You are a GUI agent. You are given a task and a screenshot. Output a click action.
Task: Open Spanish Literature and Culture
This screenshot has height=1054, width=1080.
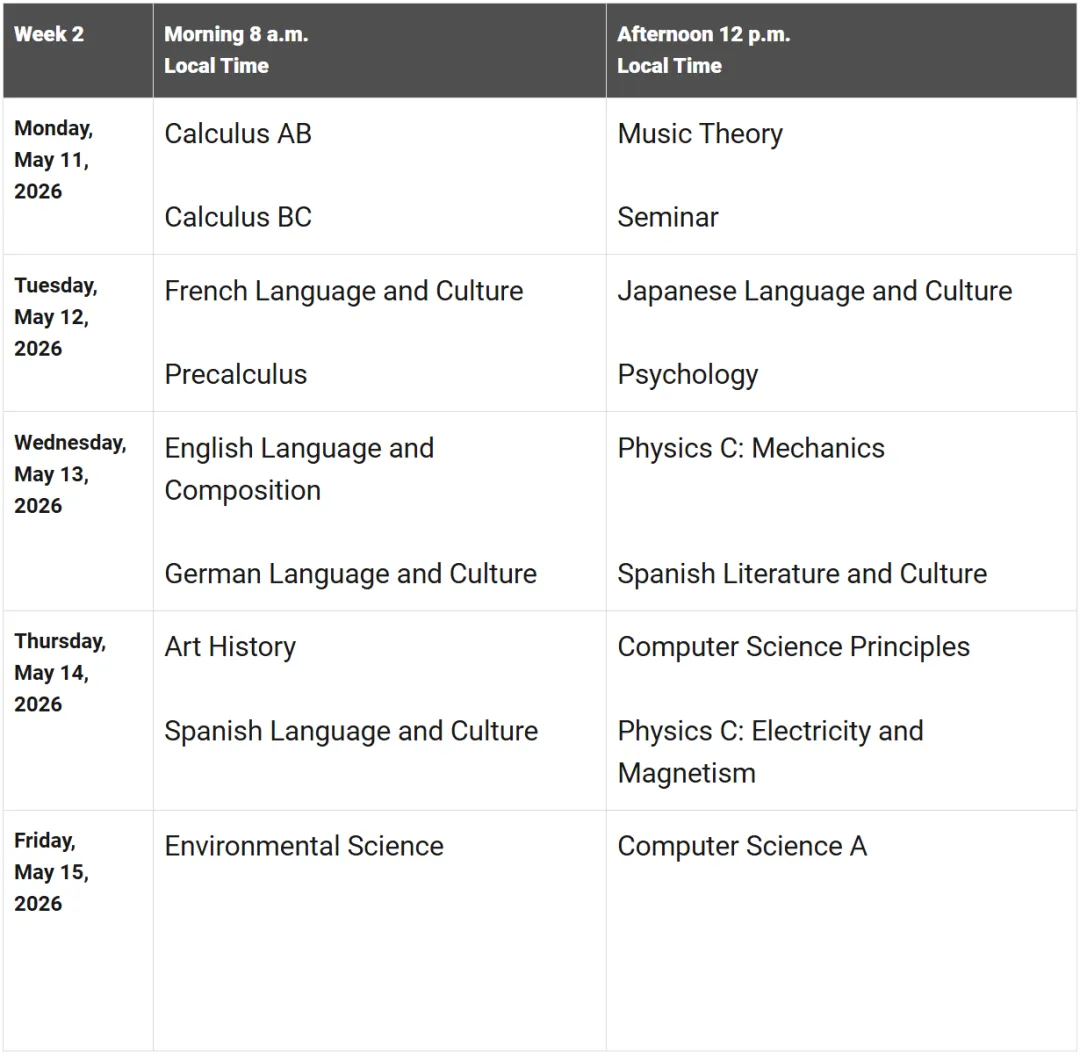[x=802, y=574]
